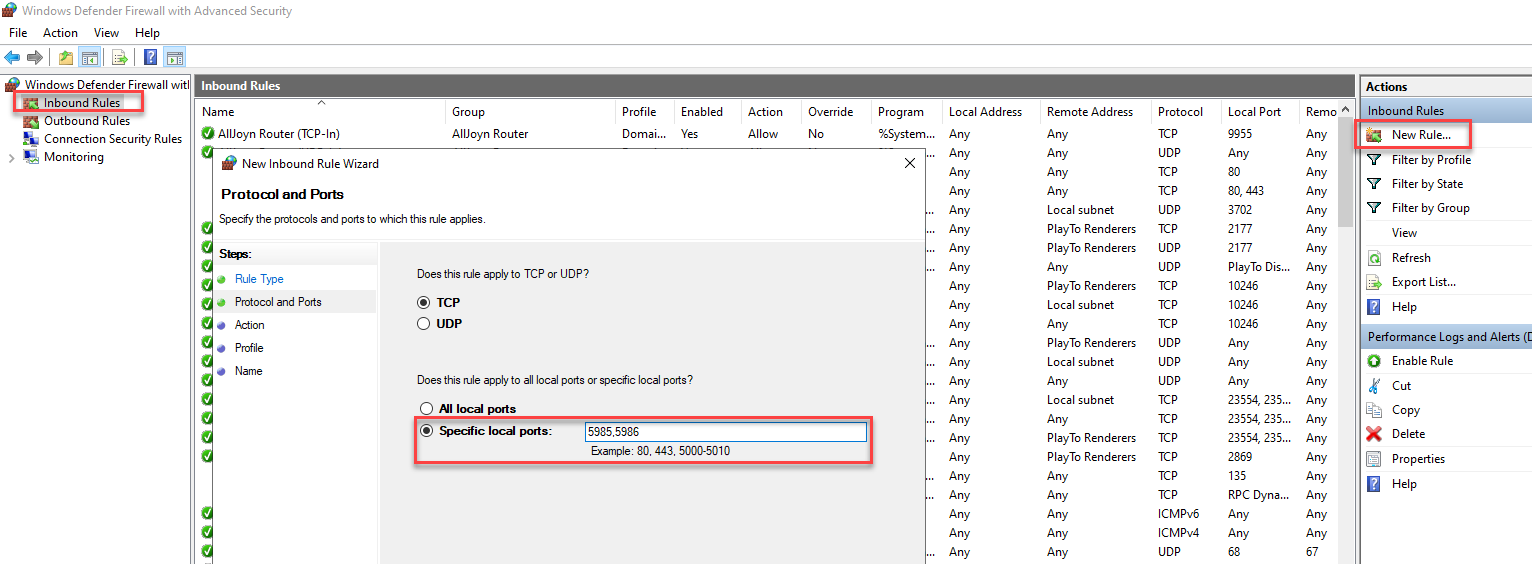Click the blue Help toolbar icon

click(x=150, y=57)
